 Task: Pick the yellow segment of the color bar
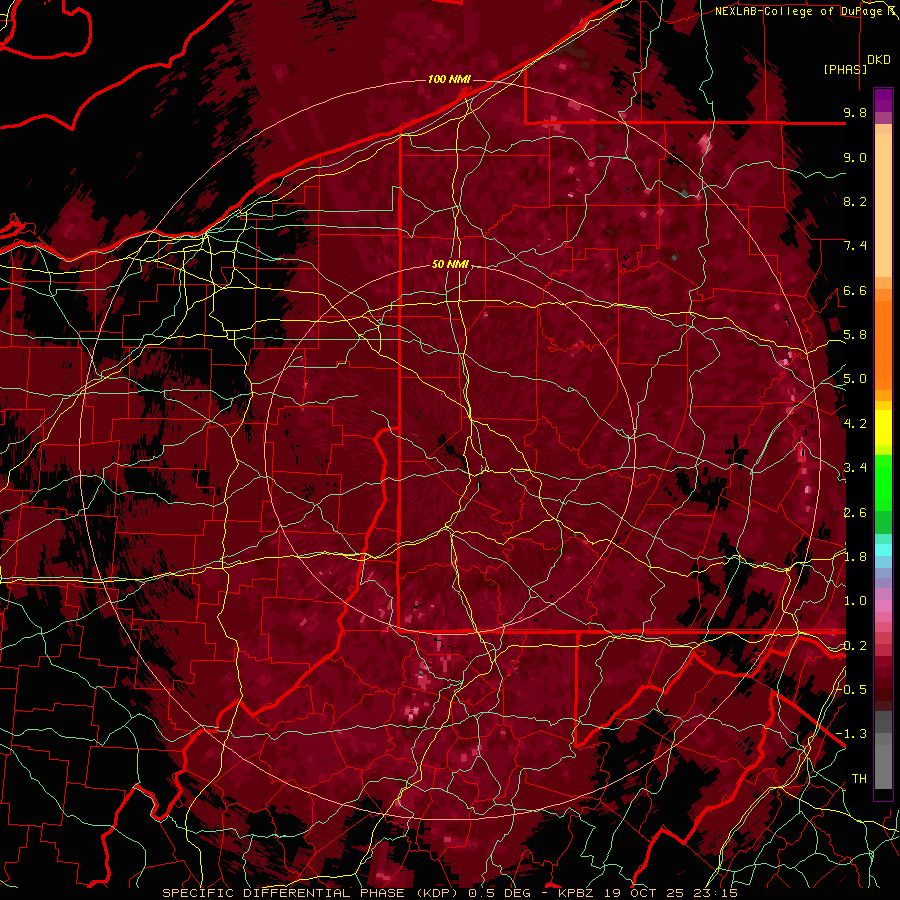click(883, 428)
